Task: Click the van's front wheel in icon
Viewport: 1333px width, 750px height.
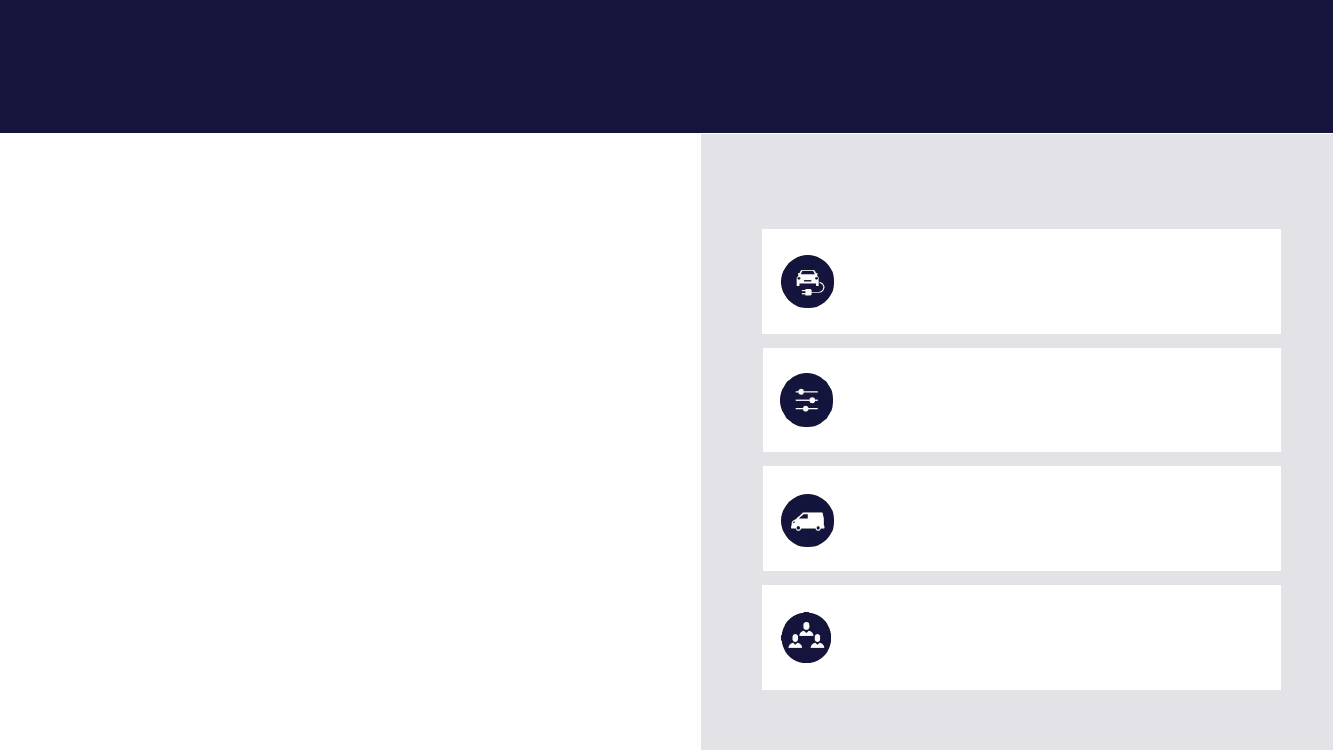Action: 796,528
